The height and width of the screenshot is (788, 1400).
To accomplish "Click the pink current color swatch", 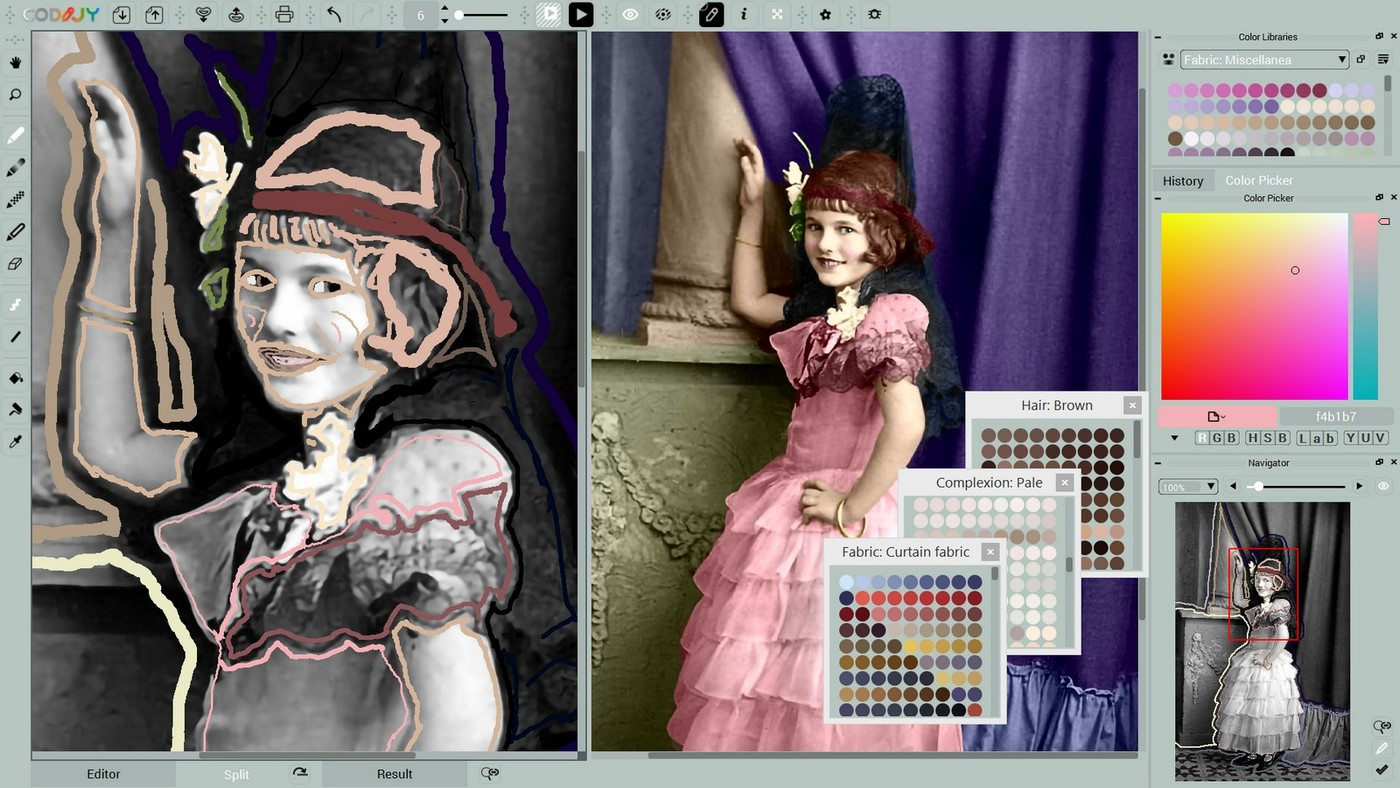I will [x=1216, y=416].
